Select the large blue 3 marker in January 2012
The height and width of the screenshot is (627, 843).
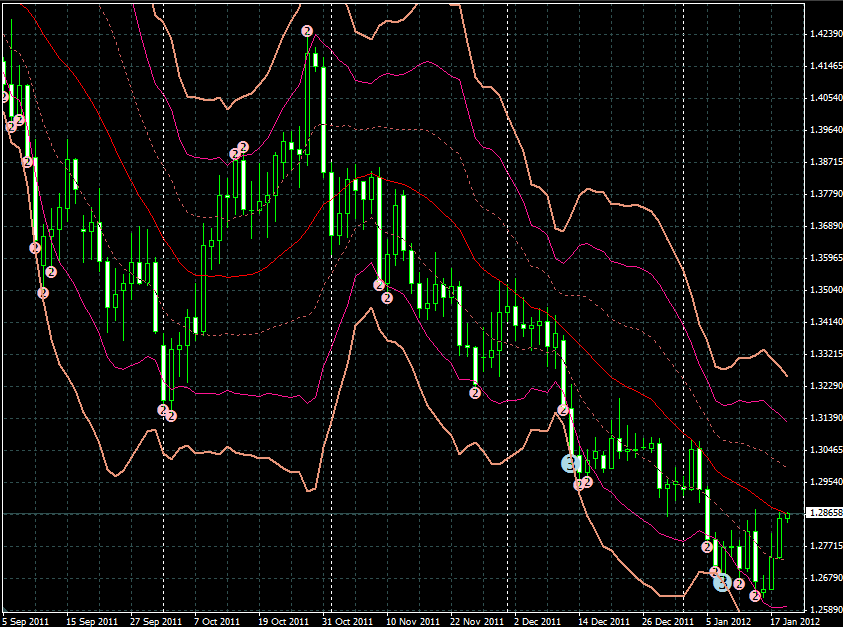click(722, 581)
